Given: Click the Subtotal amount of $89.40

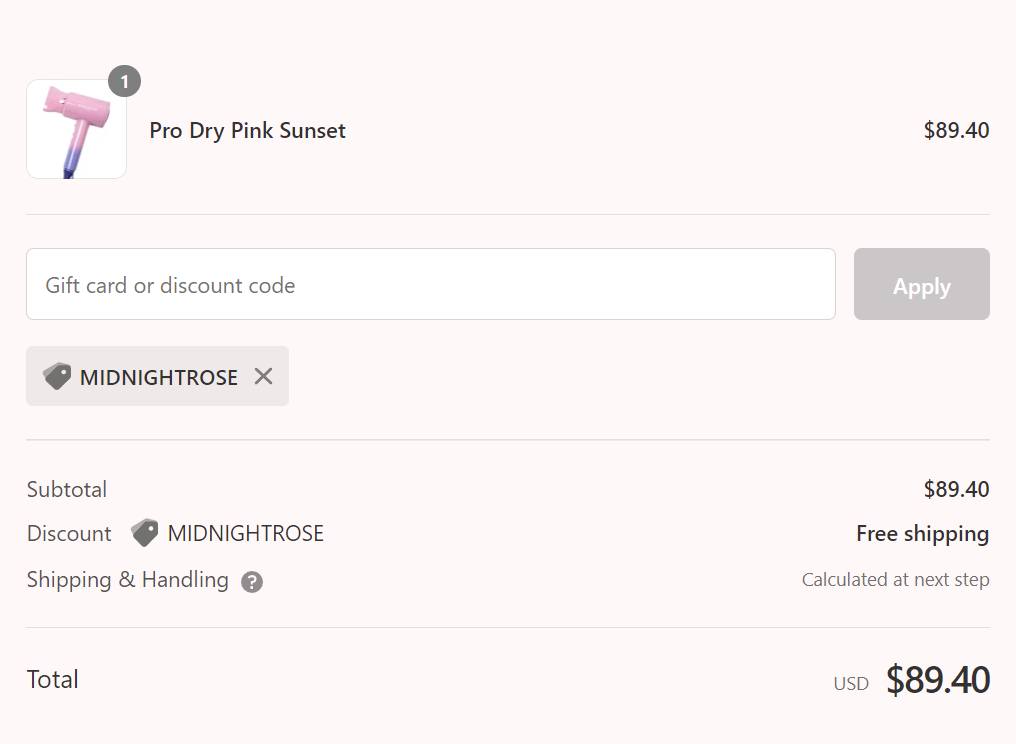Looking at the screenshot, I should coord(956,489).
